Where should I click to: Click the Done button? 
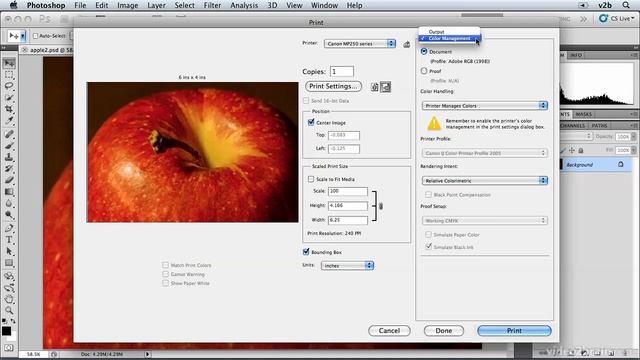point(444,331)
